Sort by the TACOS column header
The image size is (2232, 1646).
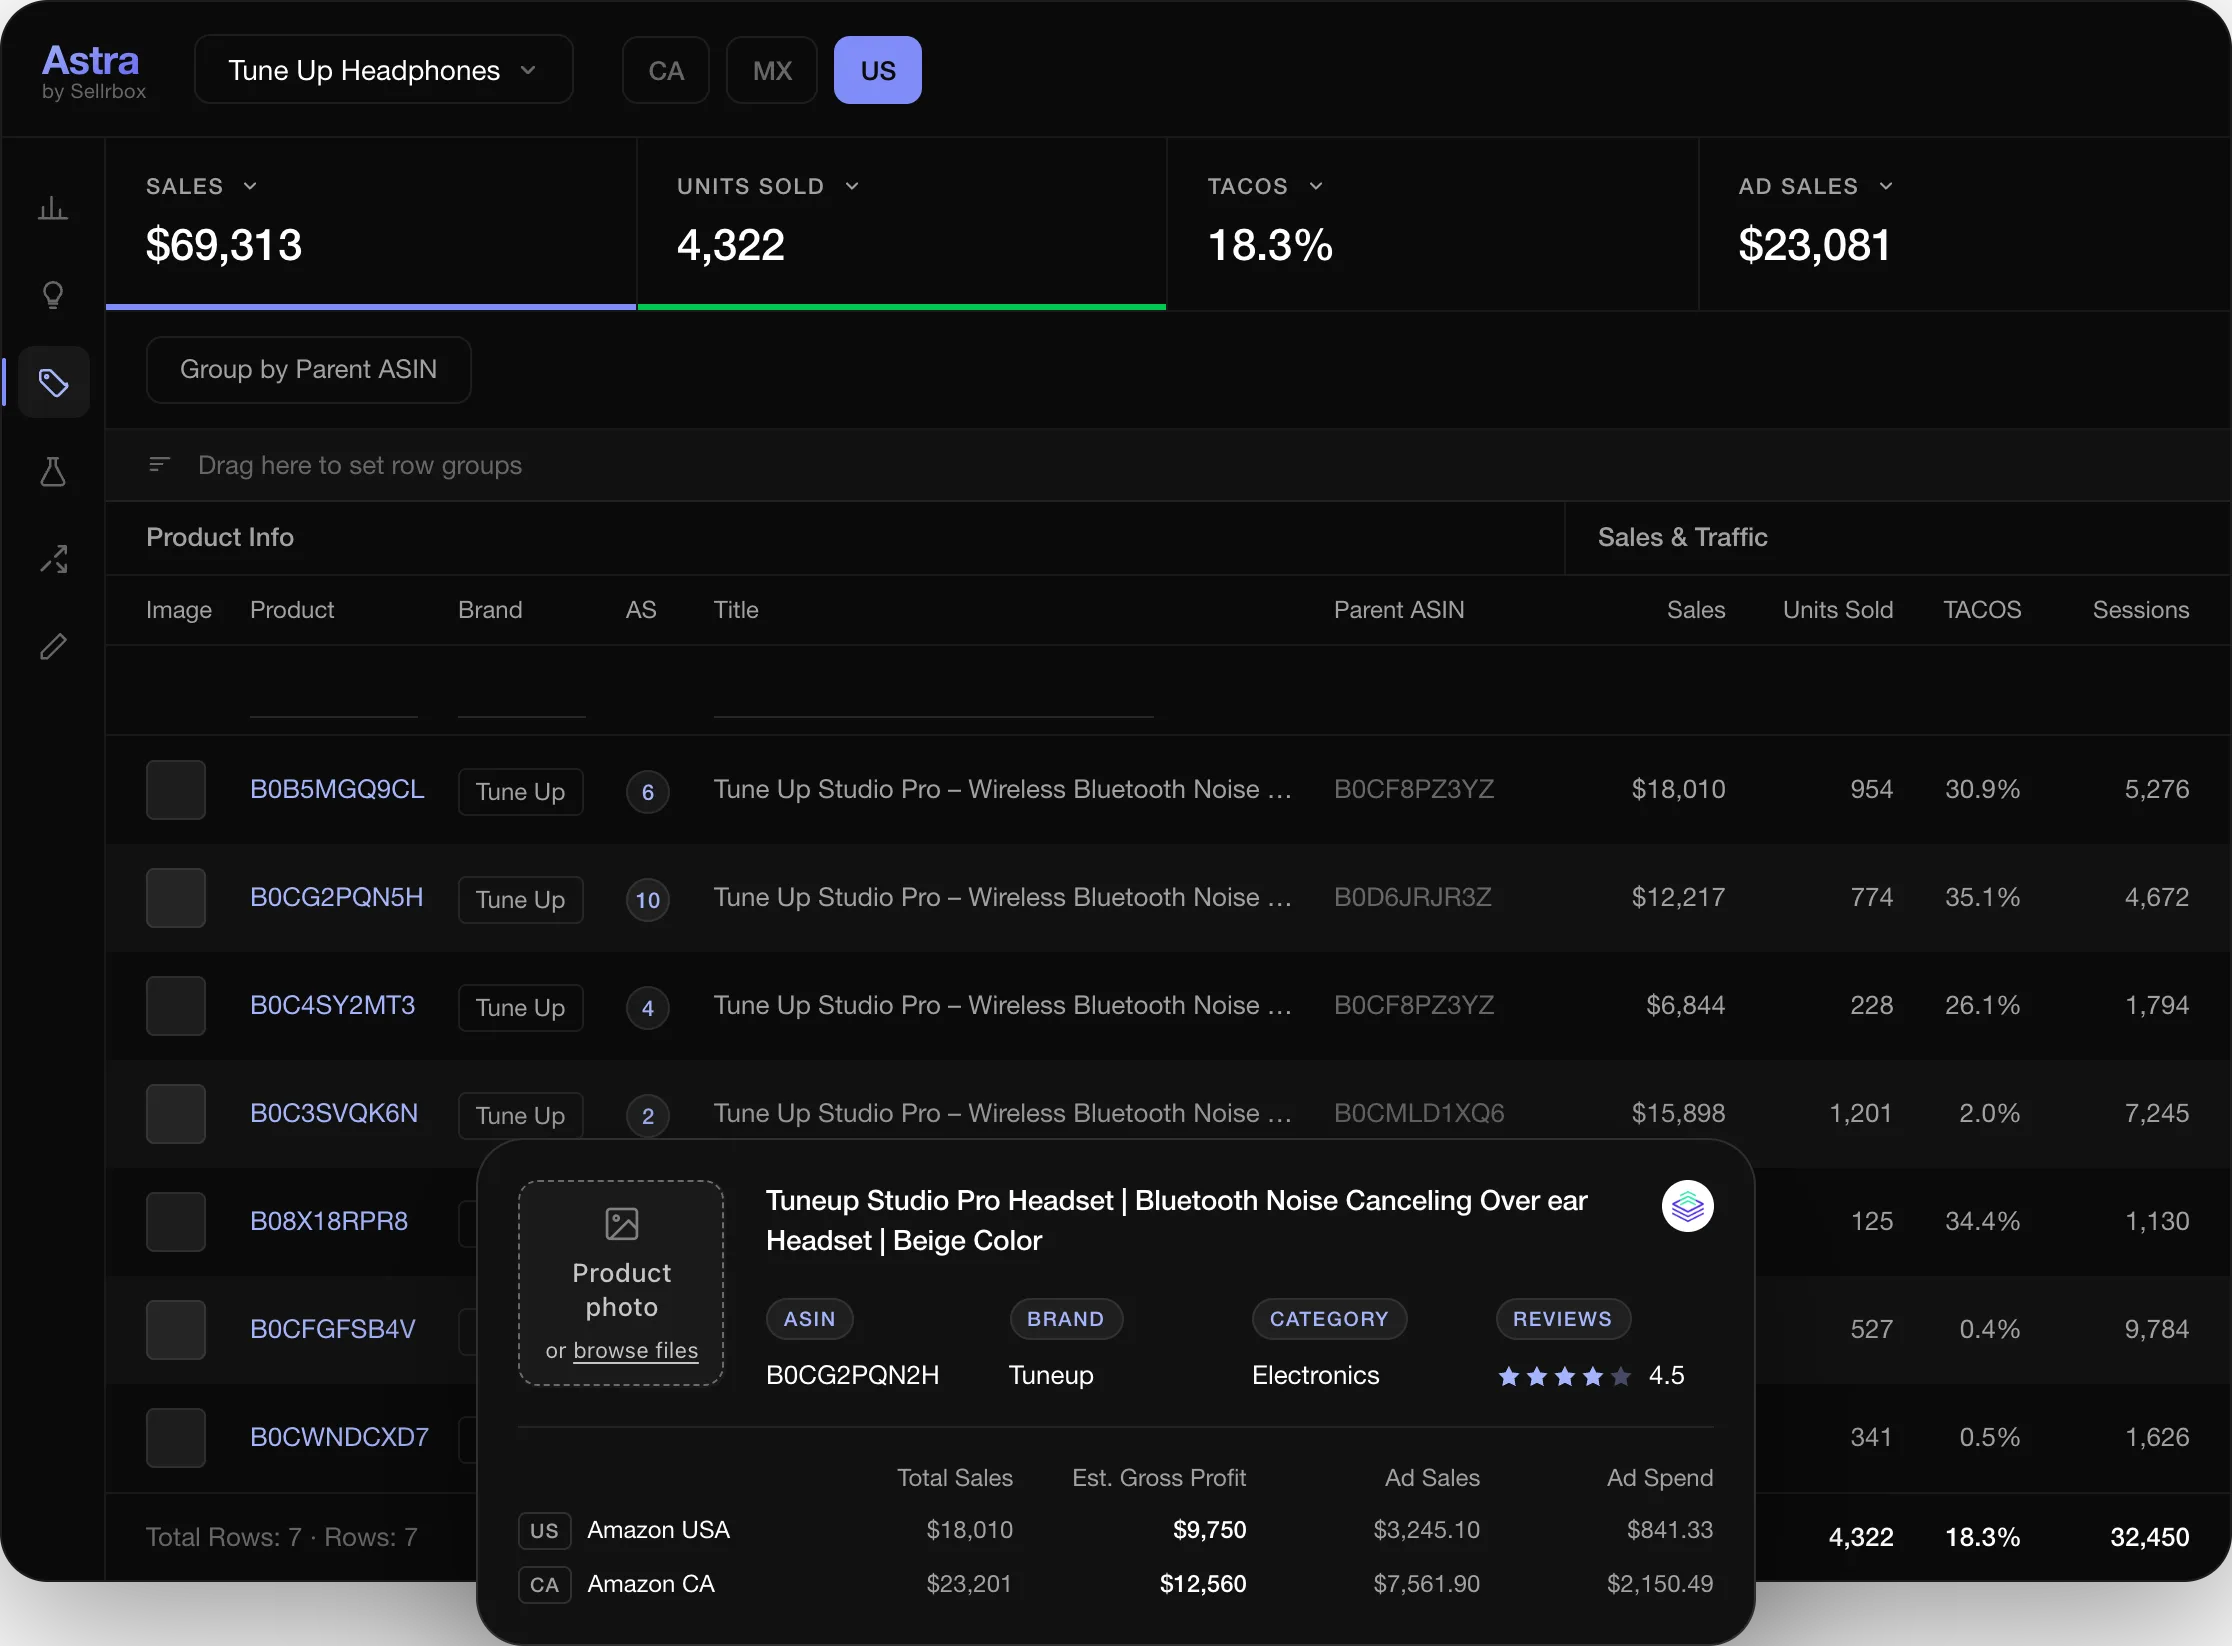[1982, 610]
